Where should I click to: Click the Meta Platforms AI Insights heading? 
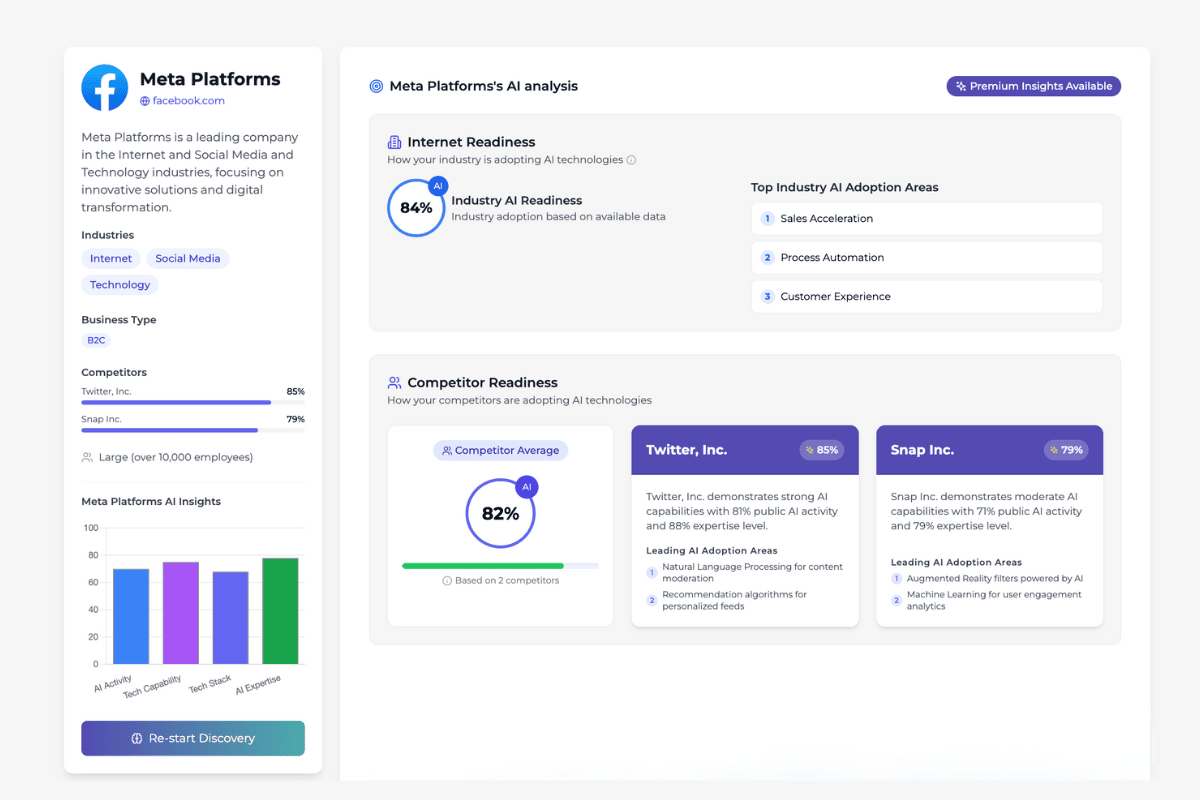click(x=151, y=502)
